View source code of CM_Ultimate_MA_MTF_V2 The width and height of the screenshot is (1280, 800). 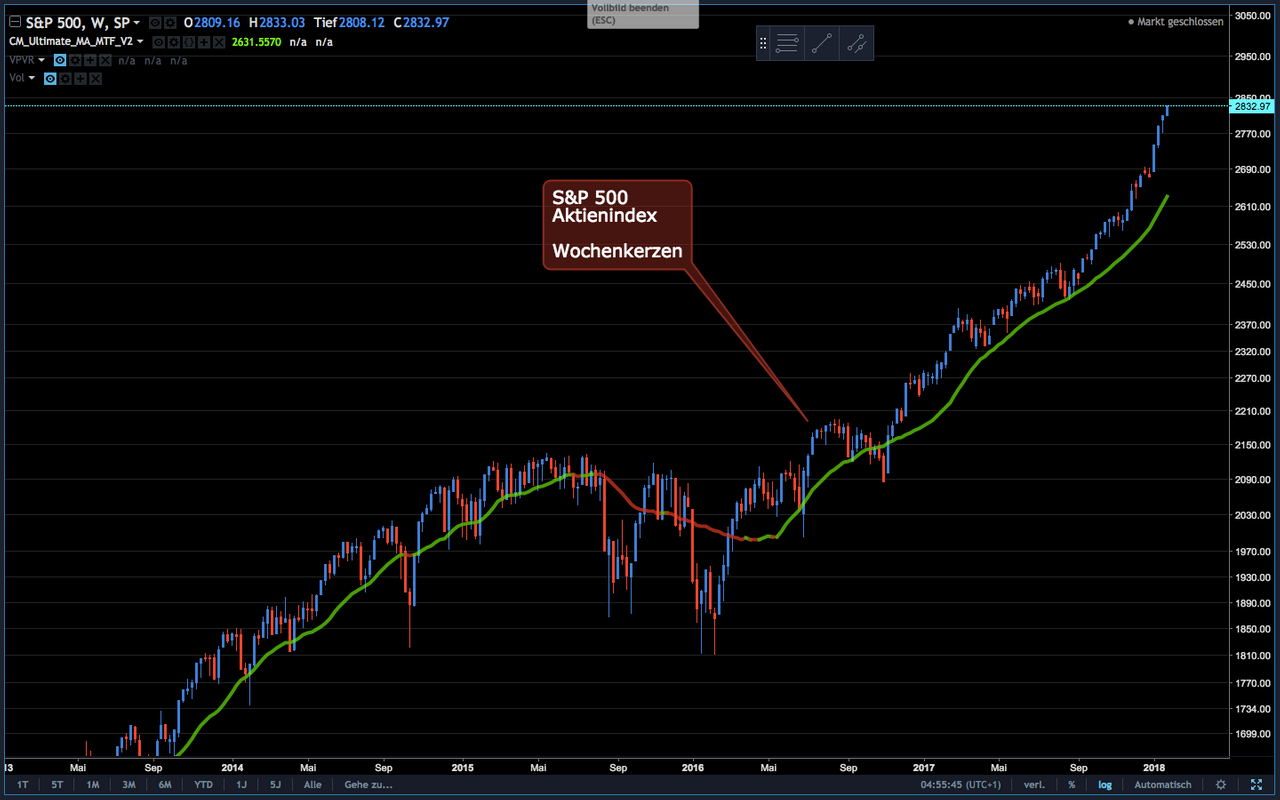[x=189, y=42]
